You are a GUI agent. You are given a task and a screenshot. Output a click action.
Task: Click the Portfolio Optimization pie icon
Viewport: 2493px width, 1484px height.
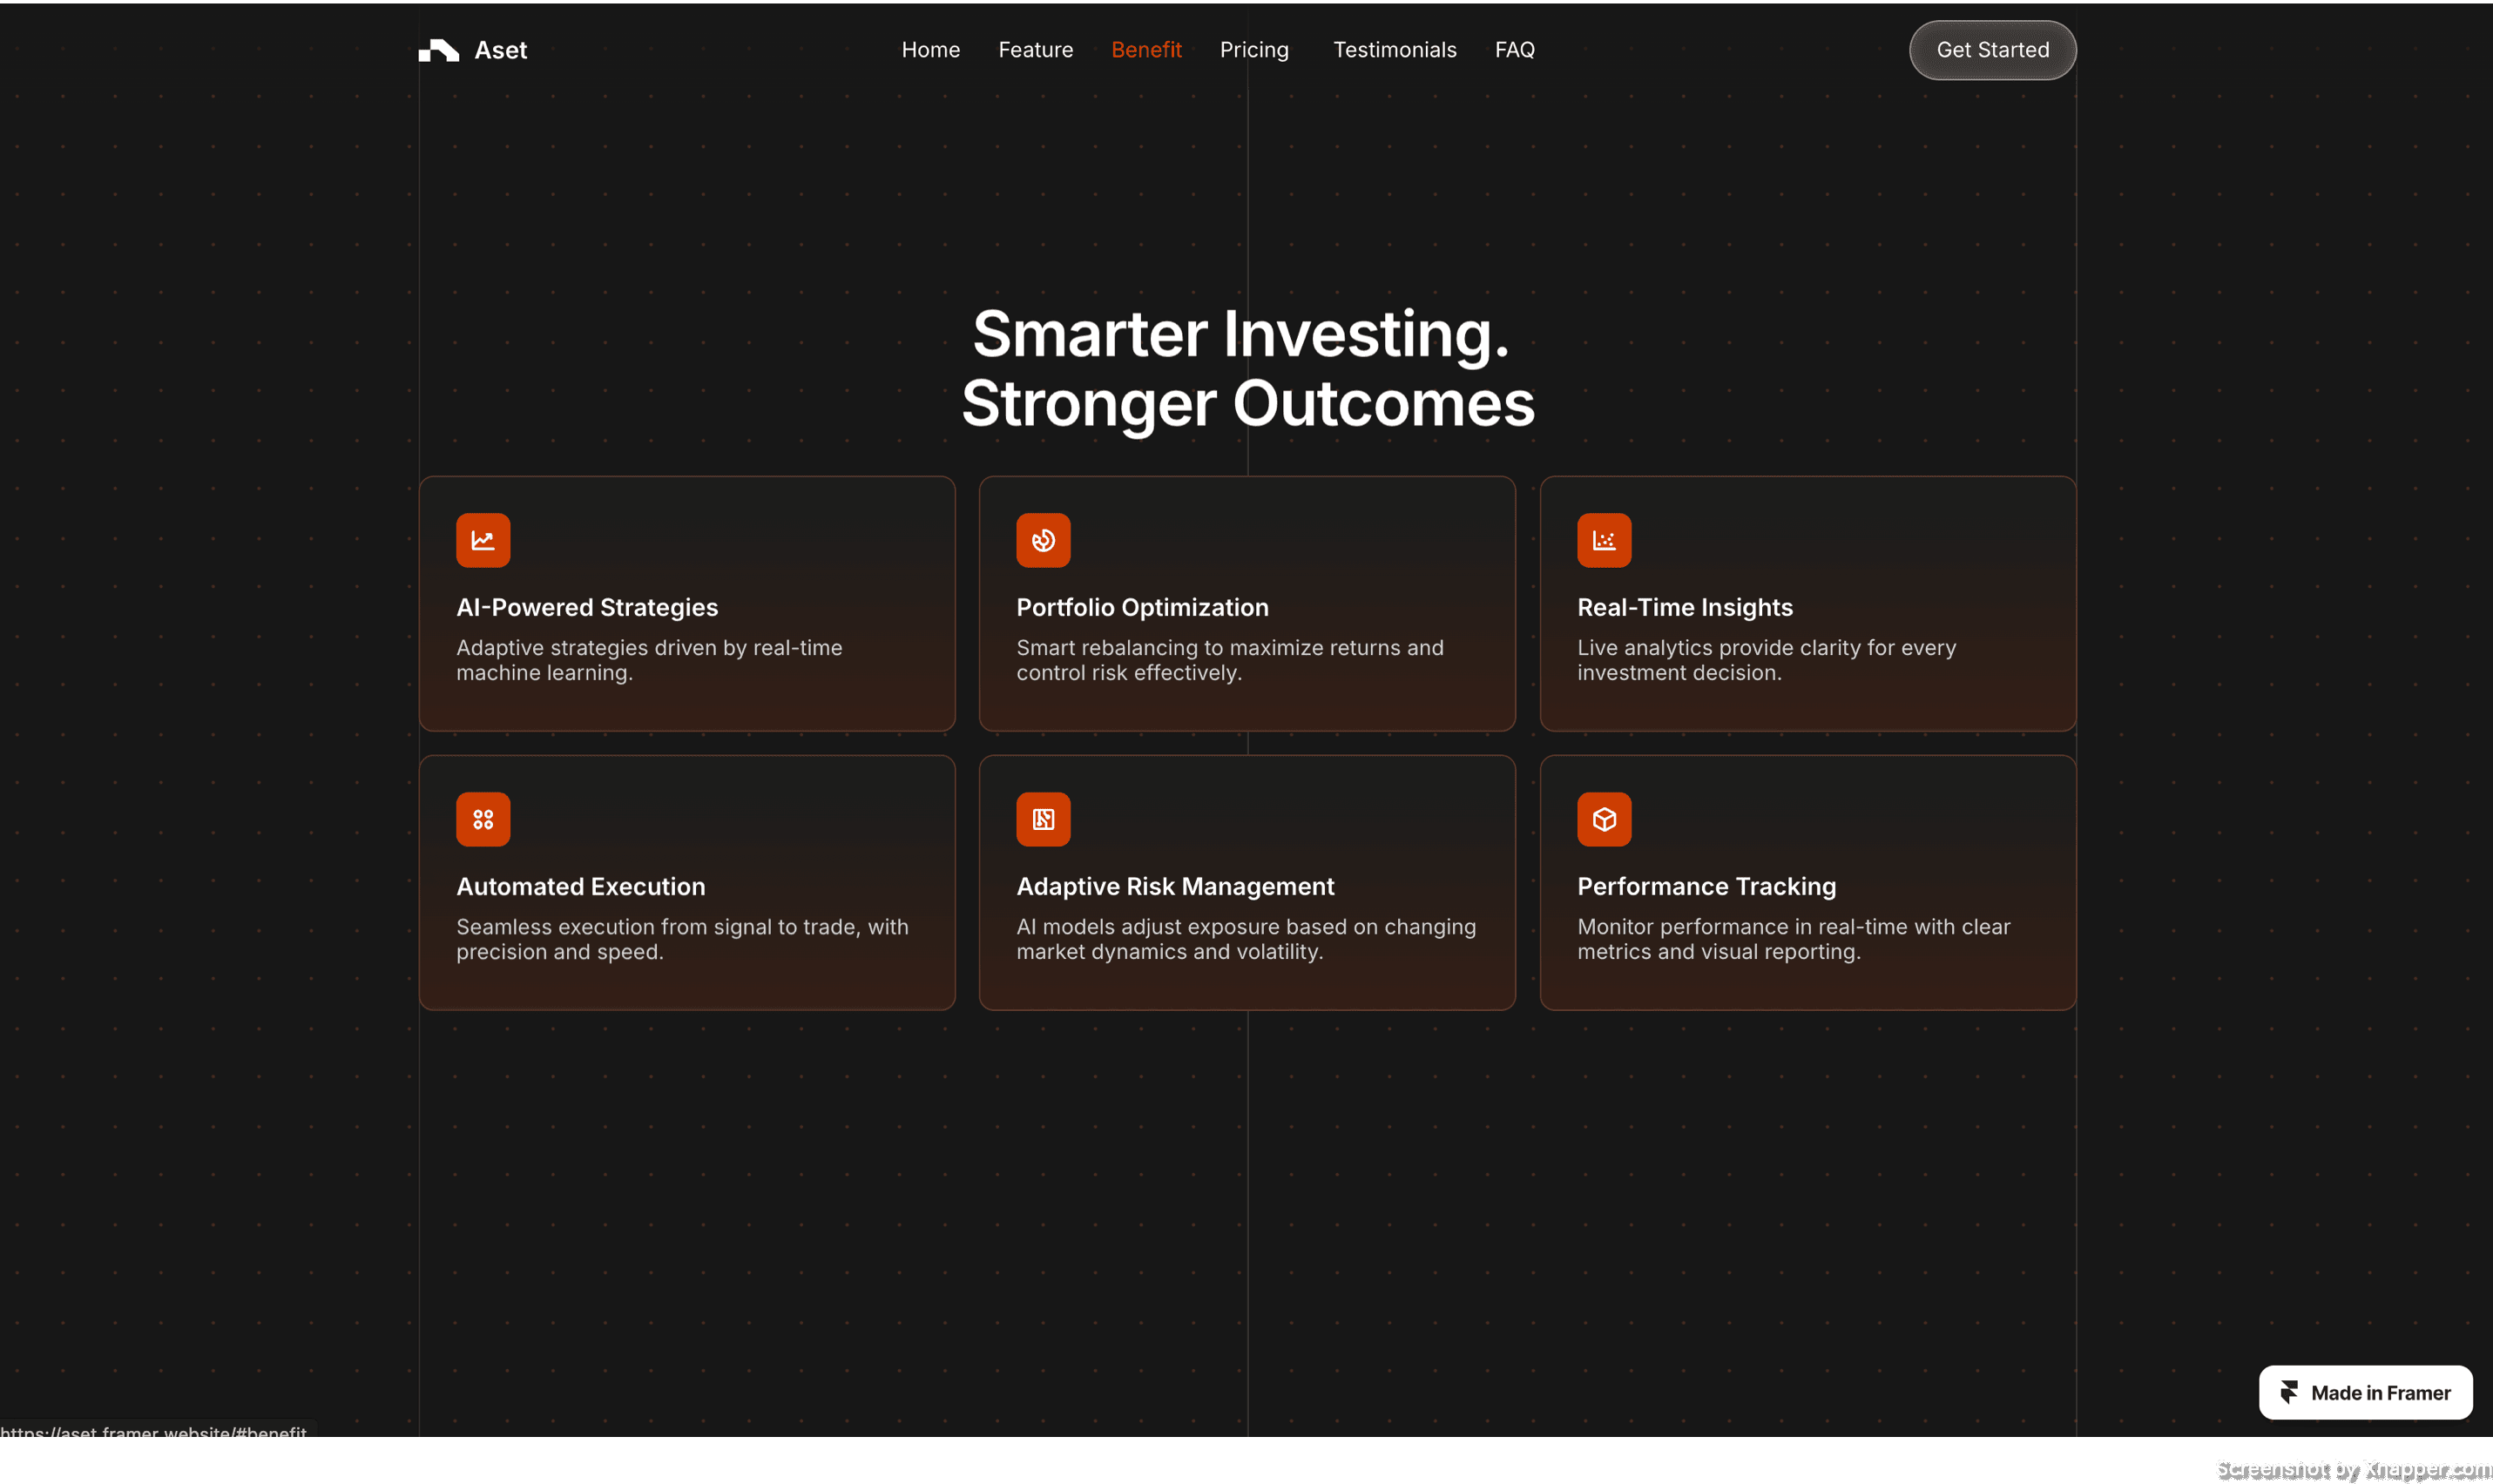coord(1043,540)
